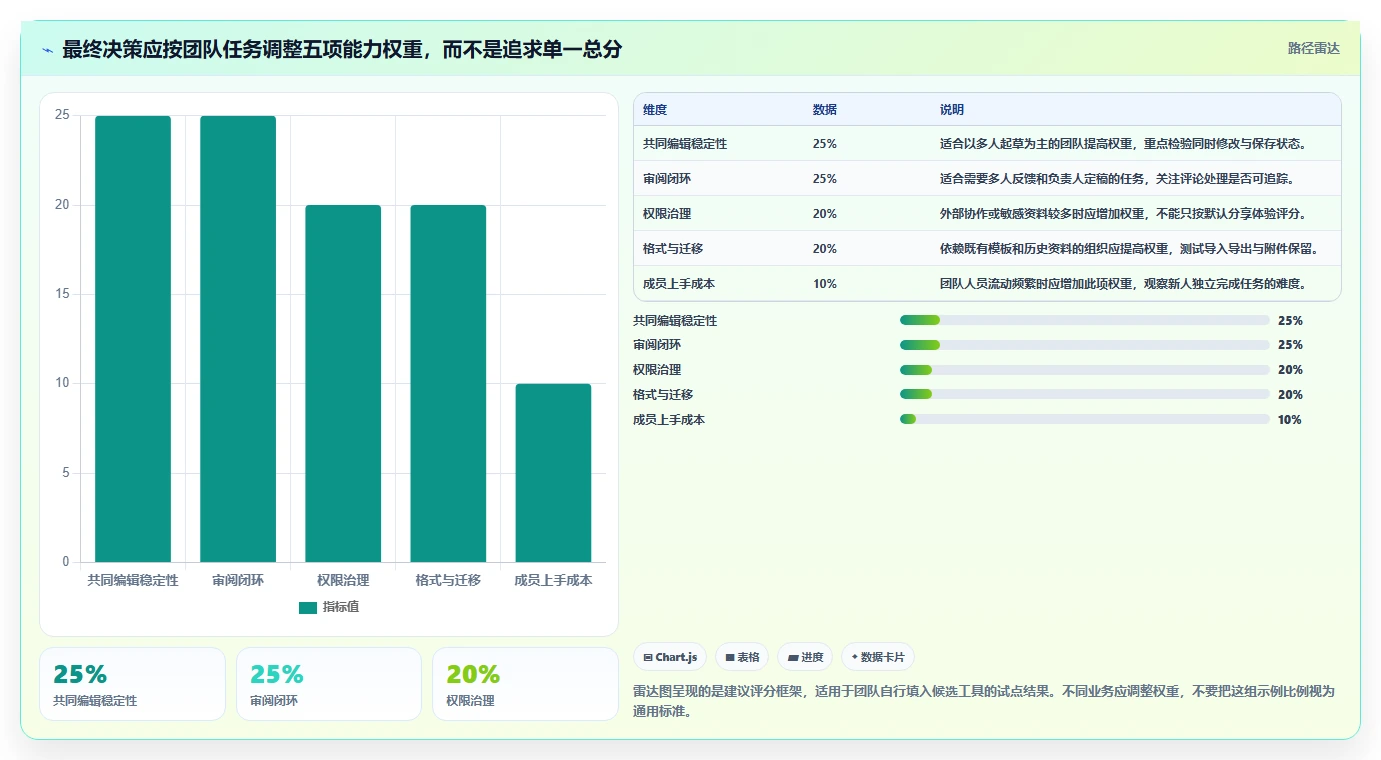
Task: Click the 说明 table column header
Action: (x=952, y=110)
